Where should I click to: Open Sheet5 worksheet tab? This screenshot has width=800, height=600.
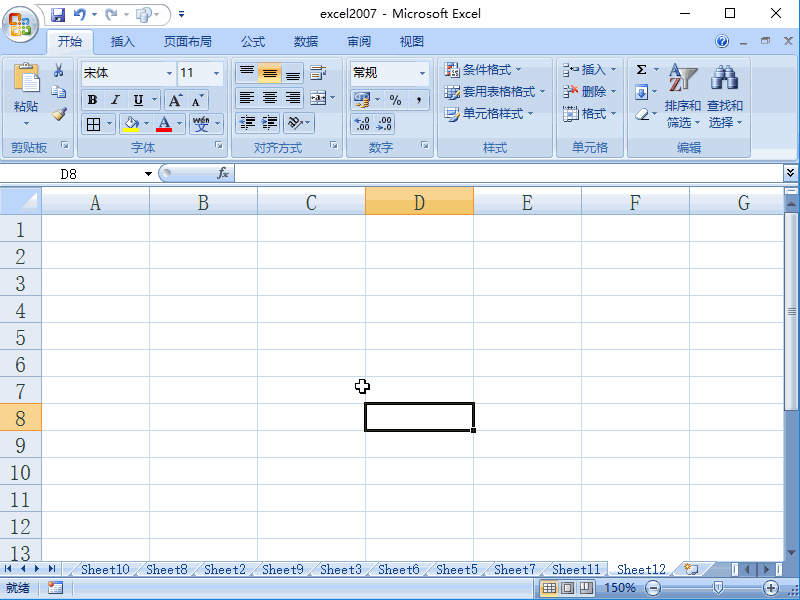click(457, 569)
